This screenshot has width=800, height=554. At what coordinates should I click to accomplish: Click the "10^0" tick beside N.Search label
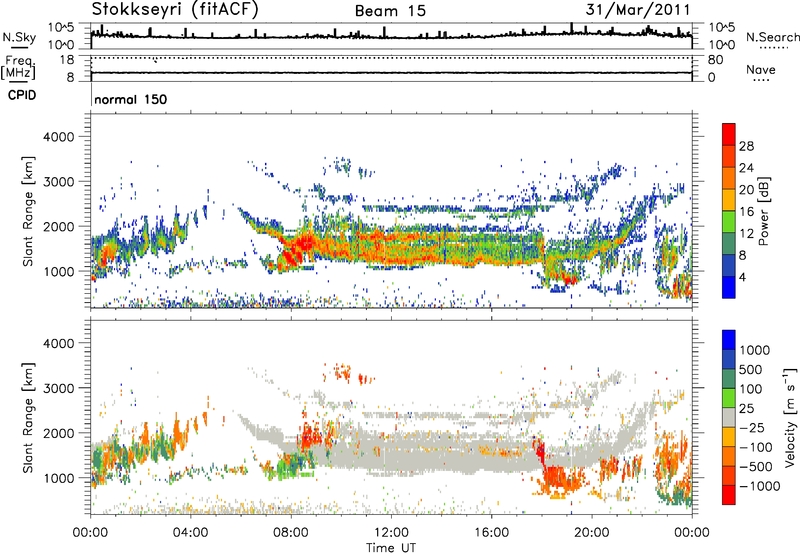[x=722, y=45]
